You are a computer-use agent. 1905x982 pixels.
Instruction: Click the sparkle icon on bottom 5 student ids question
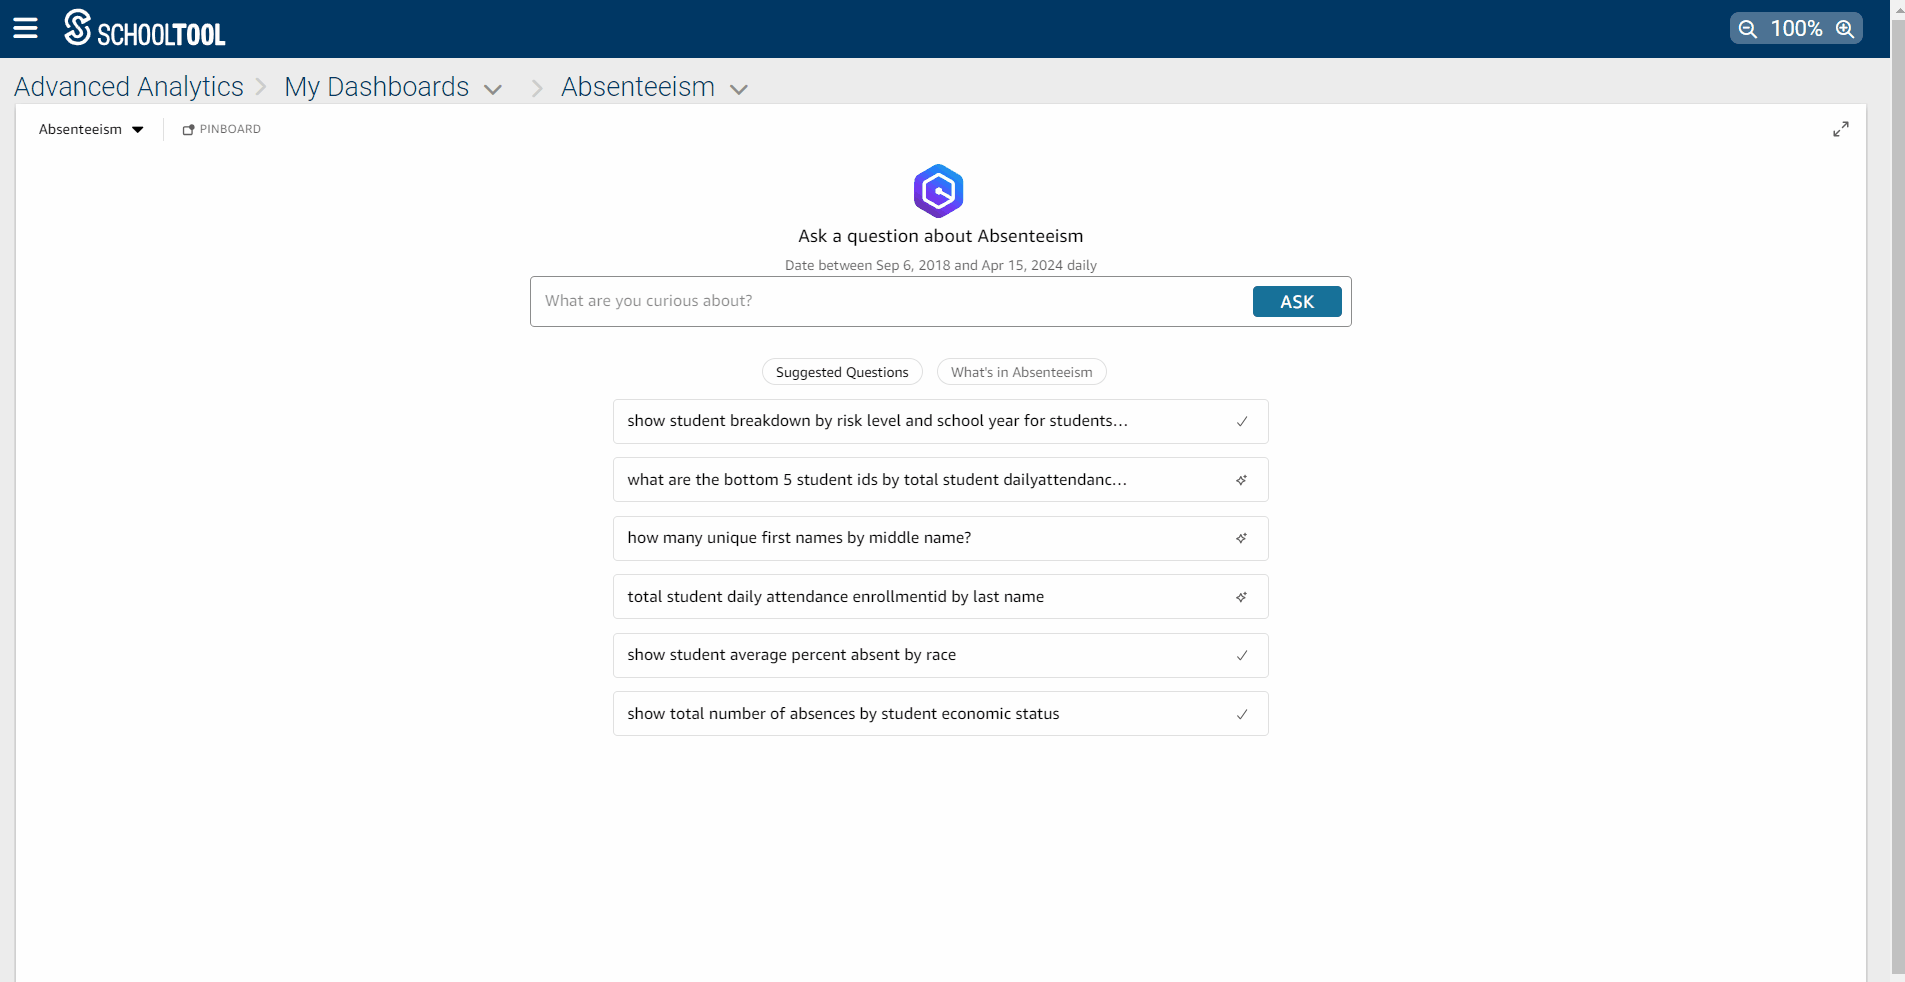coord(1241,480)
